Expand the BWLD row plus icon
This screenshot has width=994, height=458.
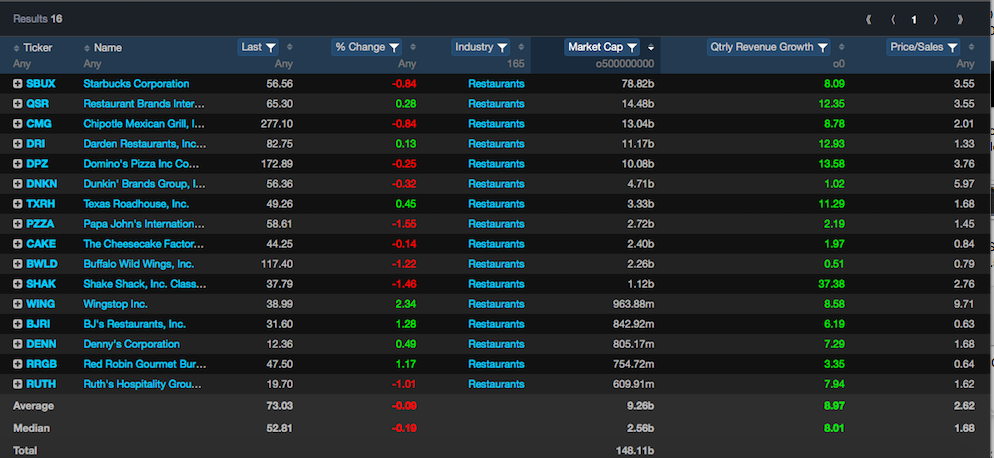coord(18,264)
